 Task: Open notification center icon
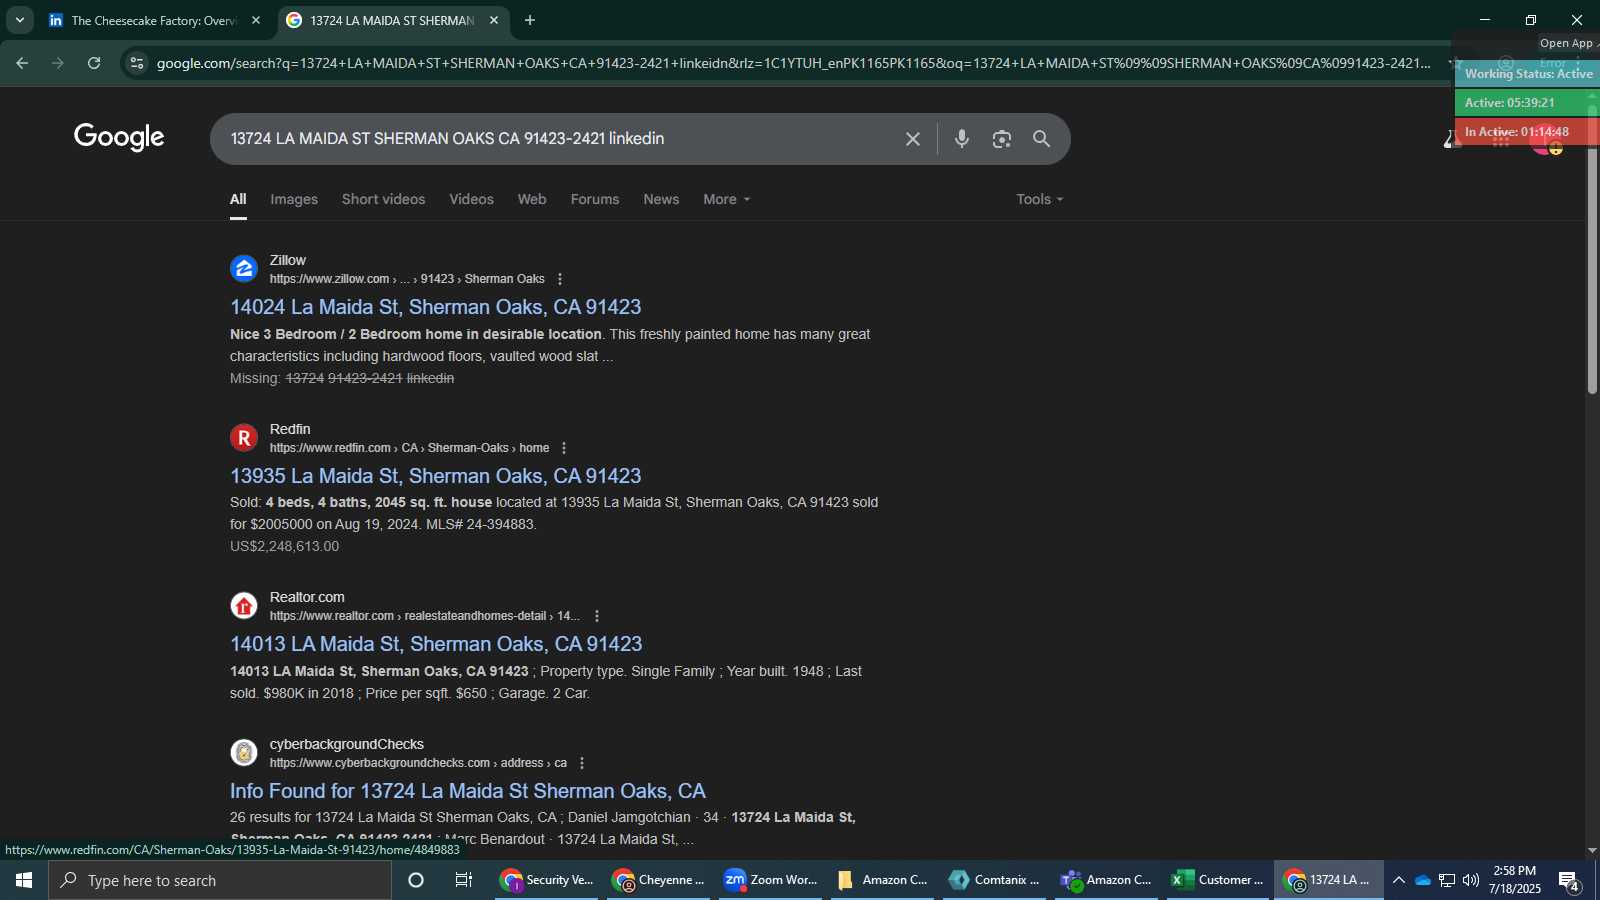pos(1569,881)
